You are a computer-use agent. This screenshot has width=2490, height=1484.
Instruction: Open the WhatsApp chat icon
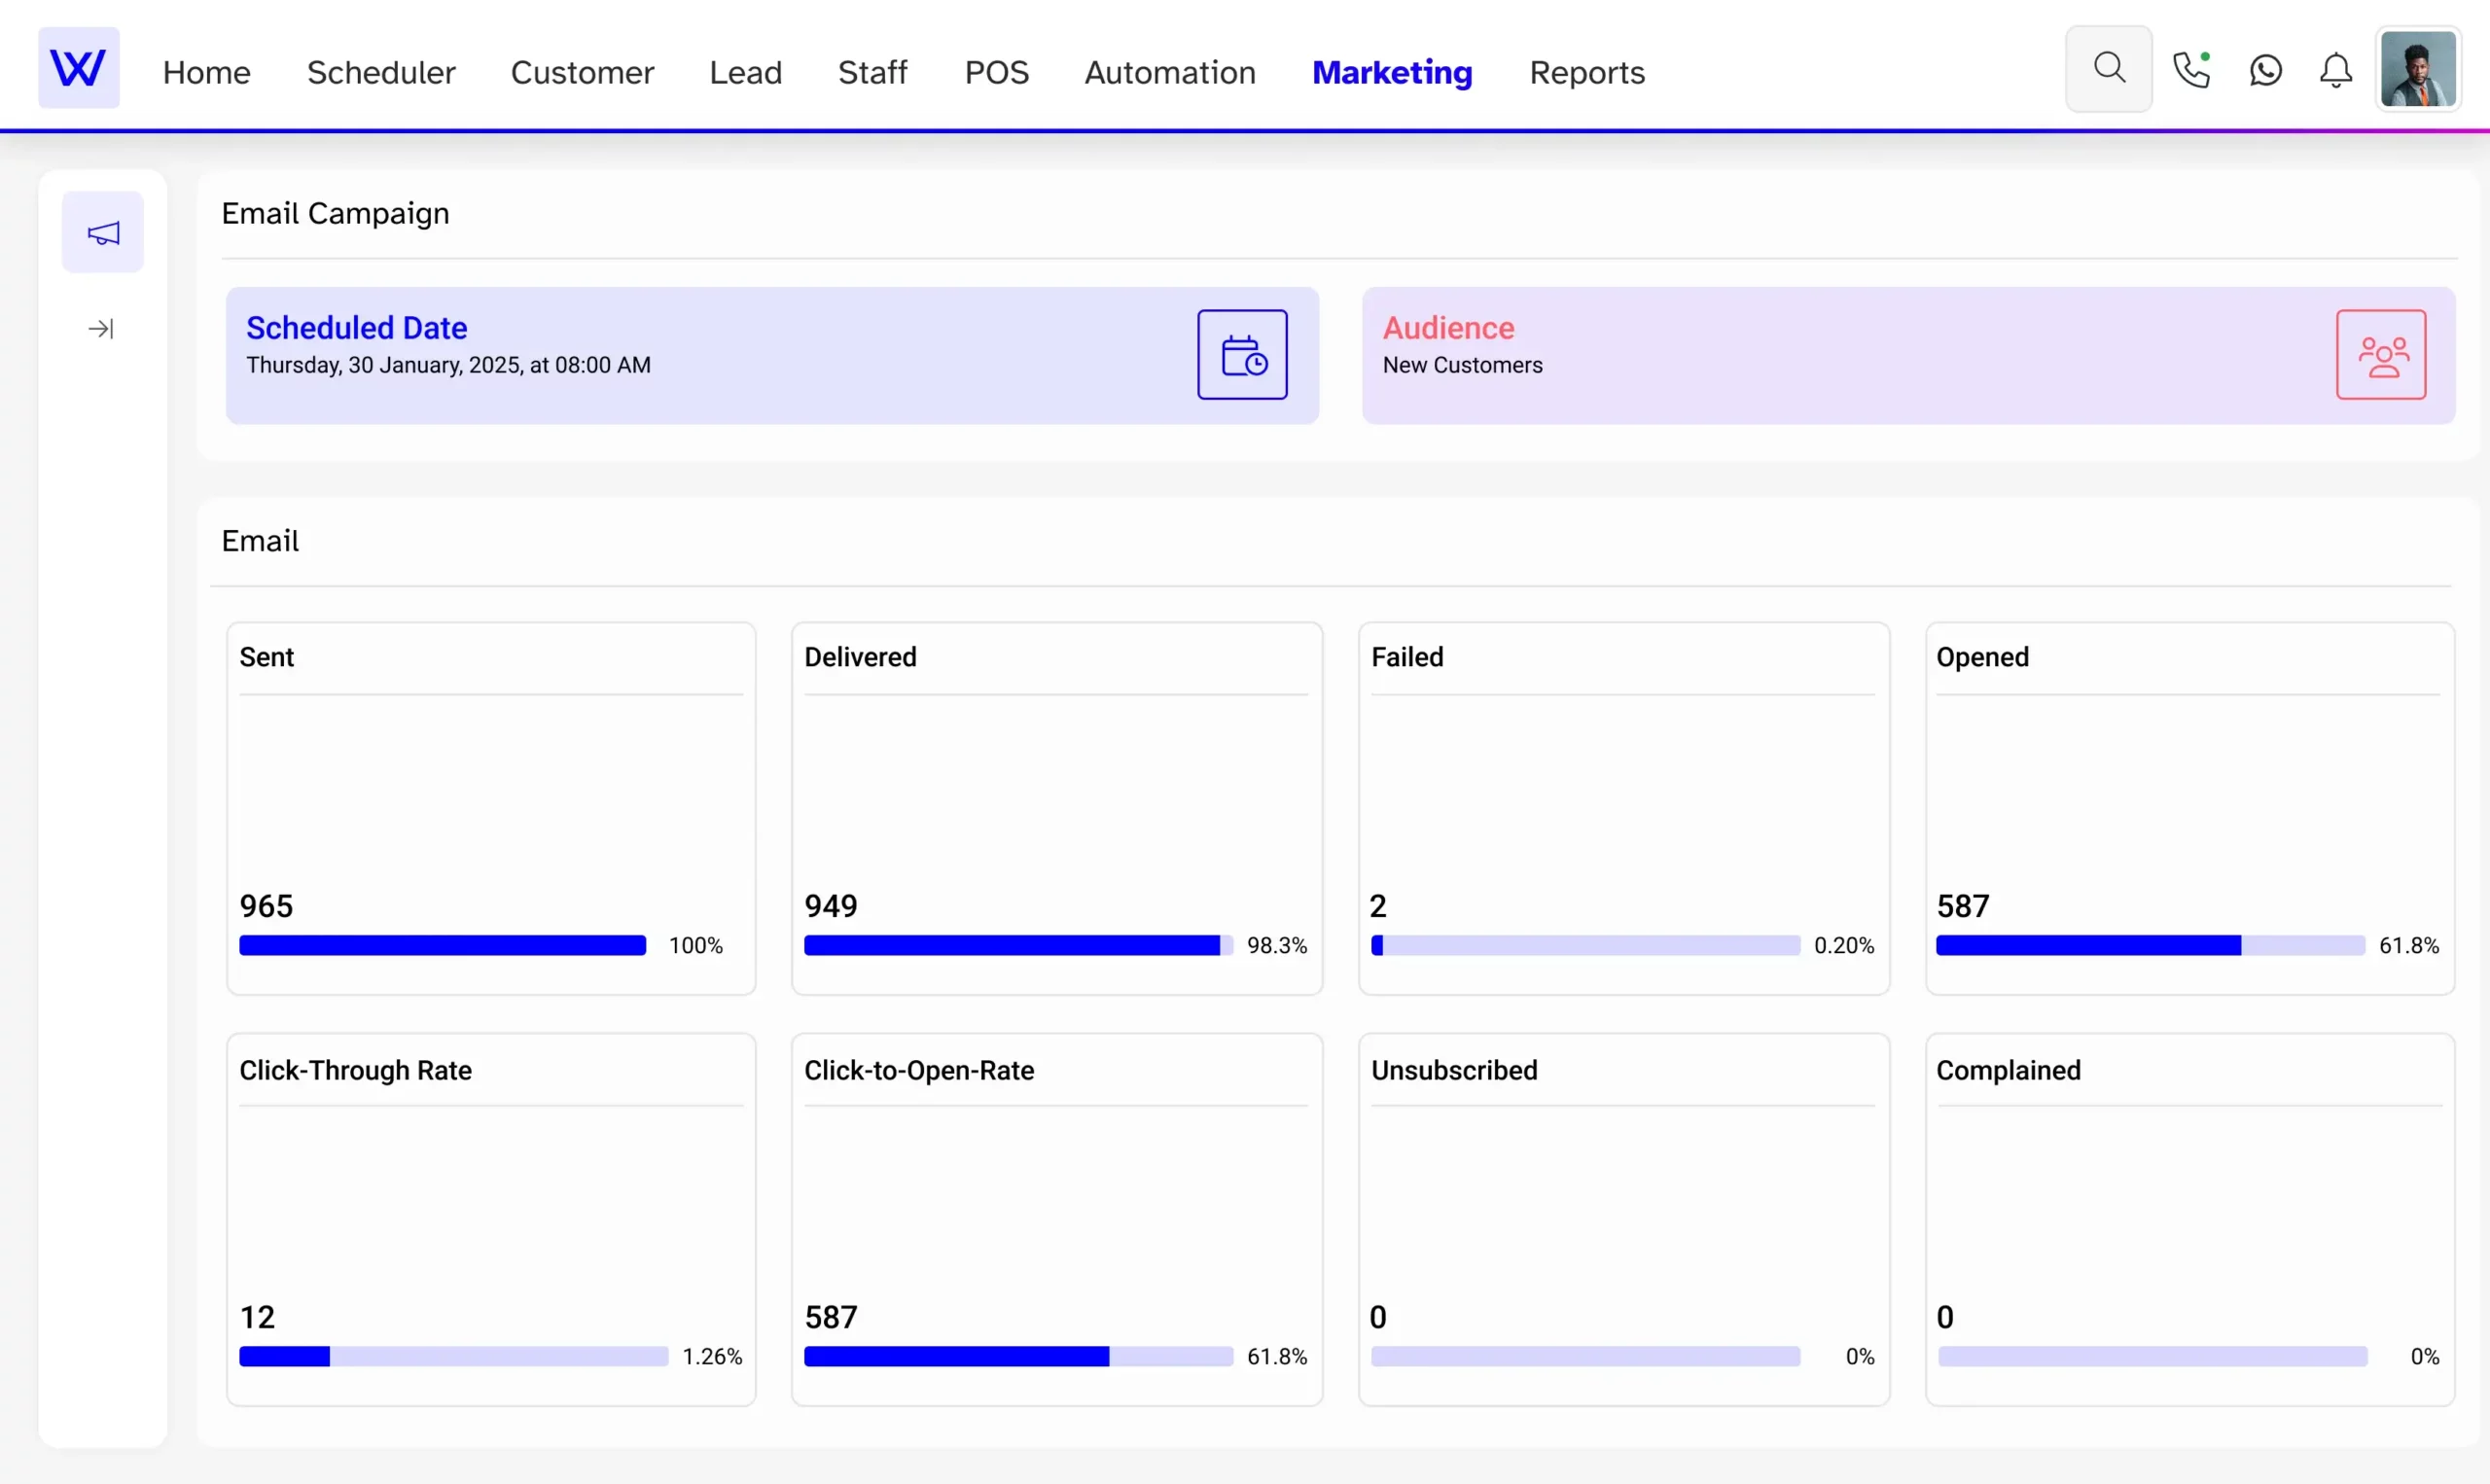tap(2265, 70)
